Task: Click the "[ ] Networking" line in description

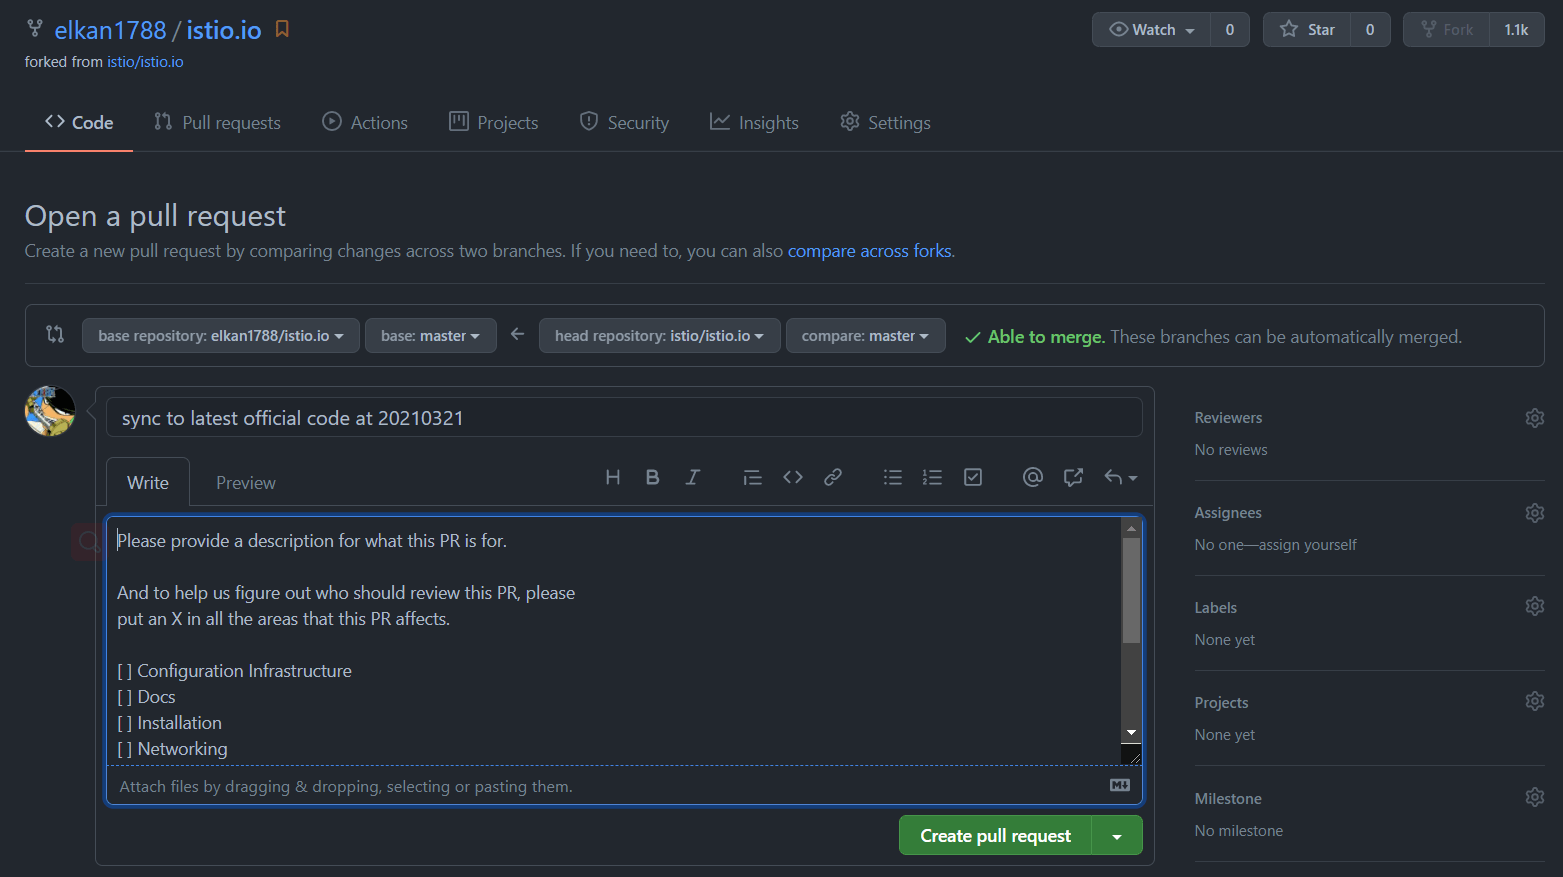Action: point(172,749)
